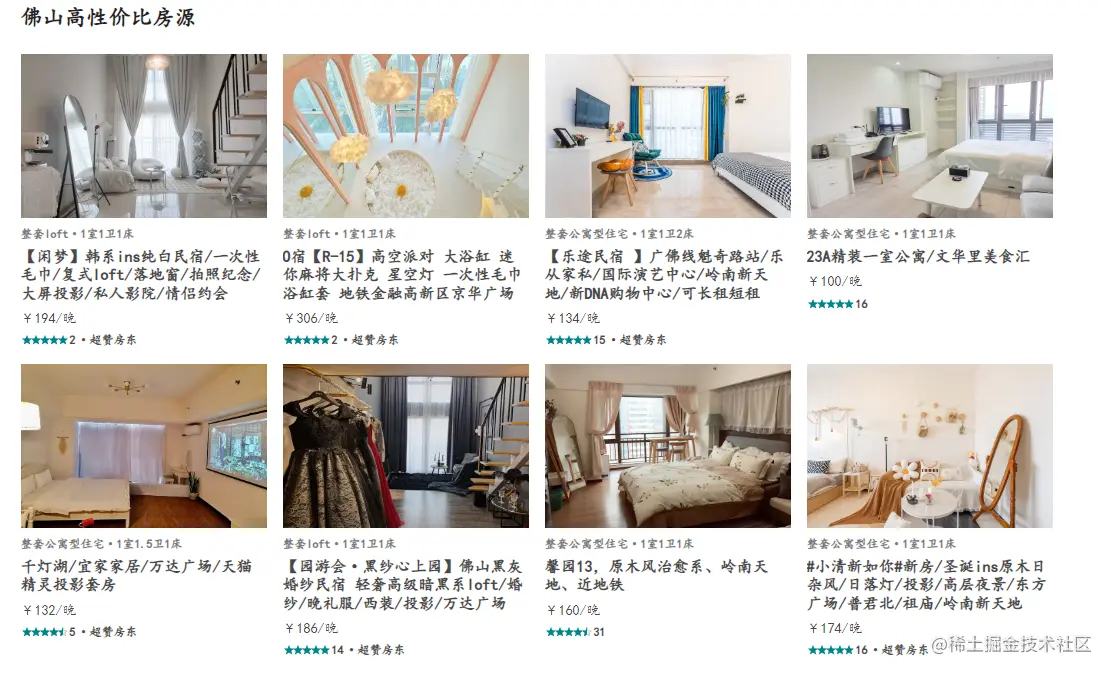Click the 0宿【R-15】高空派对 listing title
This screenshot has width=1111, height=674.
point(402,275)
